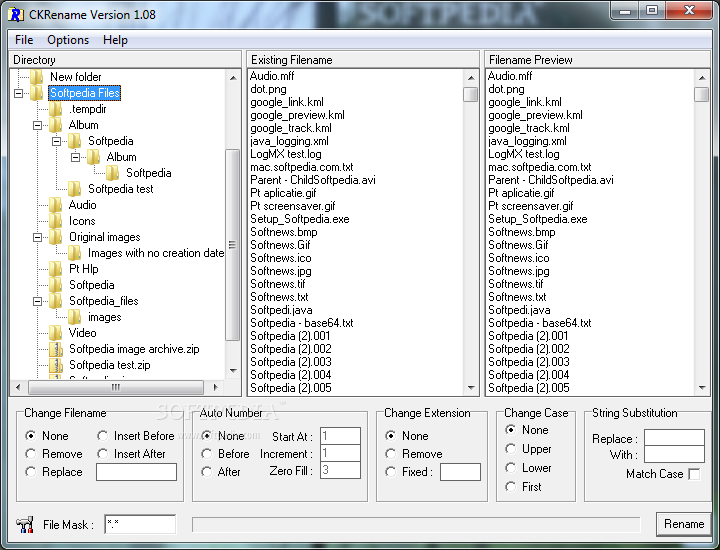Open the Help menu
This screenshot has height=550, width=720.
pos(115,40)
